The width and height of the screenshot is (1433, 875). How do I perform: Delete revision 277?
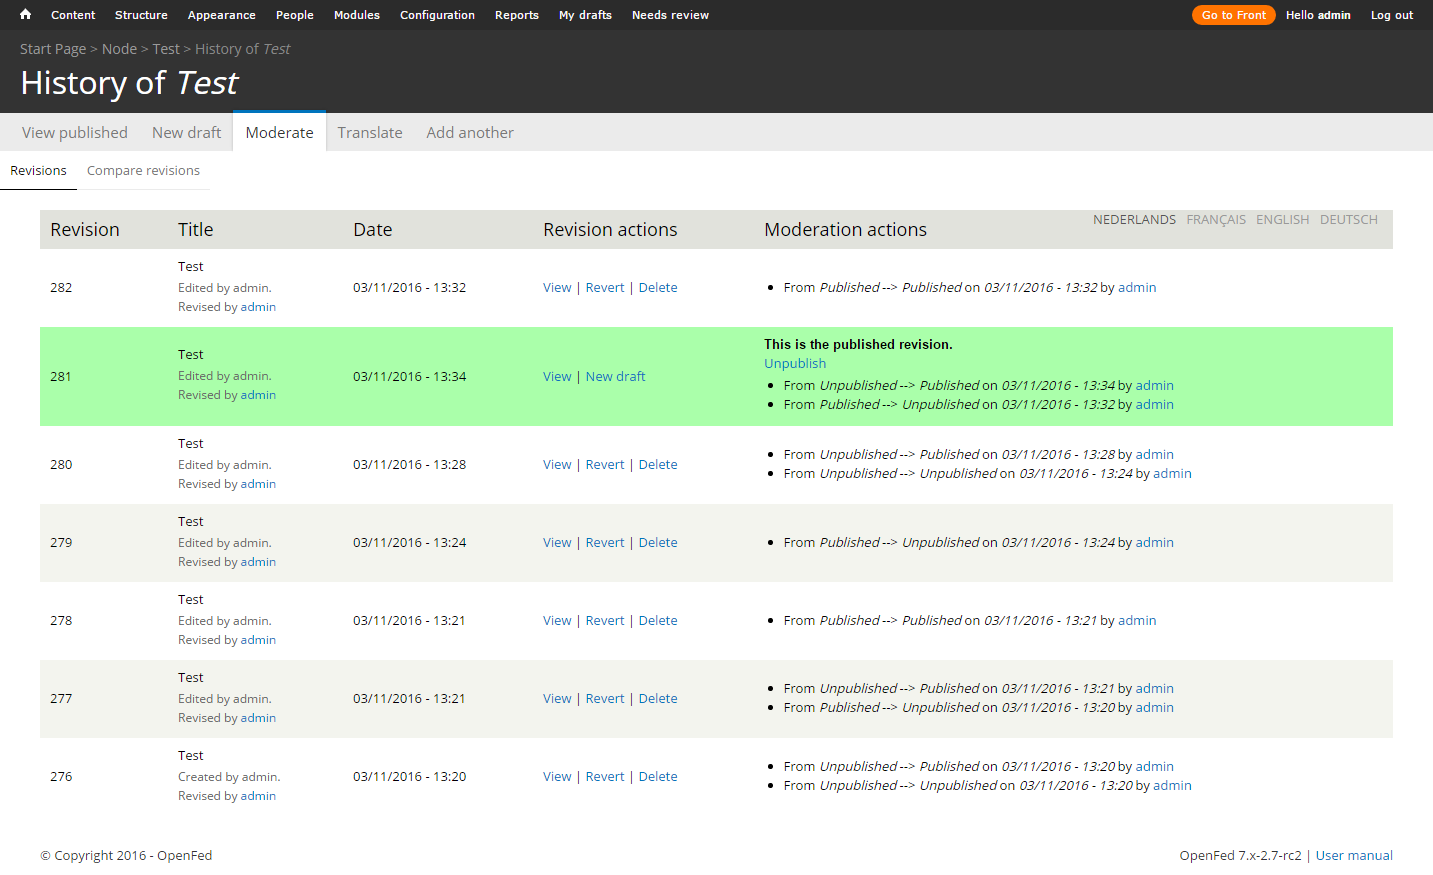coord(658,699)
